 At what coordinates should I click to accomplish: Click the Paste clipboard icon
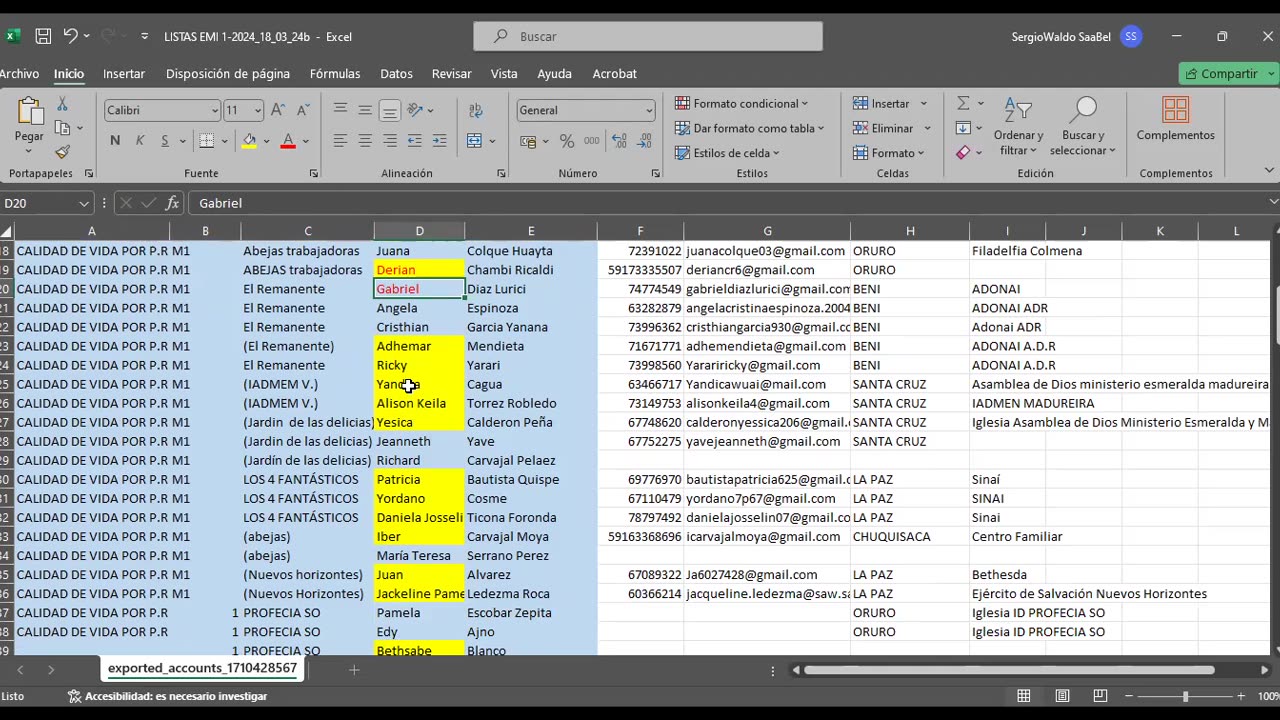29,112
